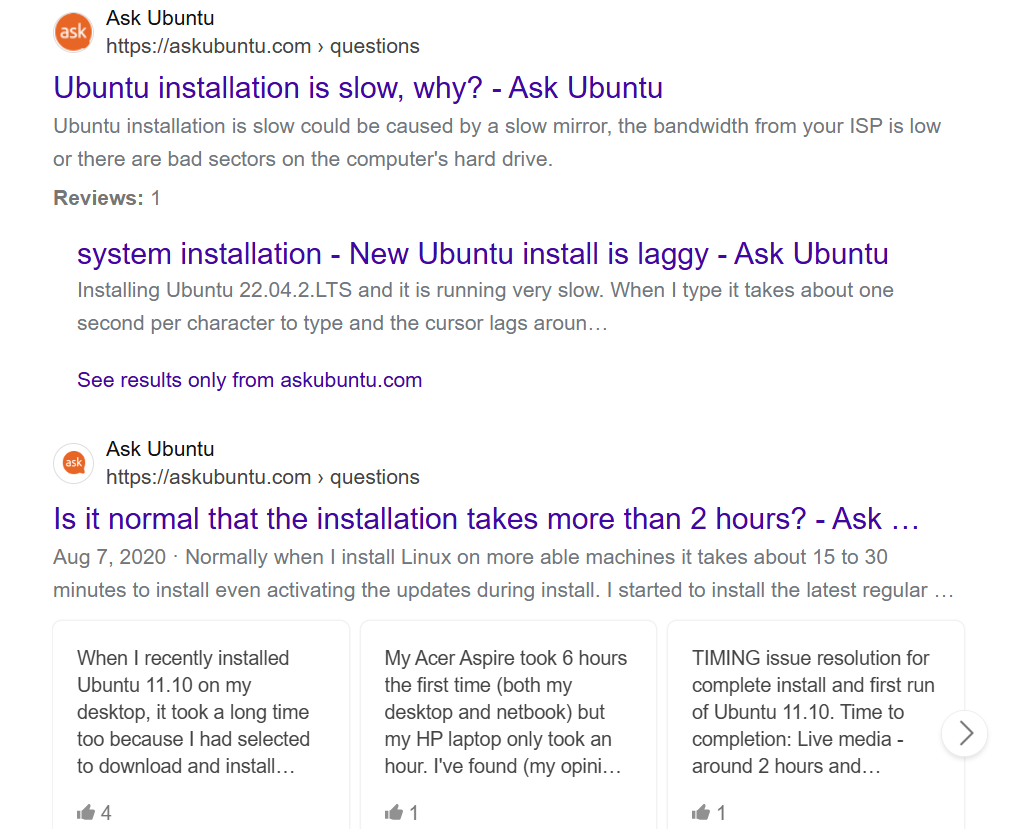
Task: Click second result's askubuntu.com URL breadcrumb
Action: click(262, 477)
